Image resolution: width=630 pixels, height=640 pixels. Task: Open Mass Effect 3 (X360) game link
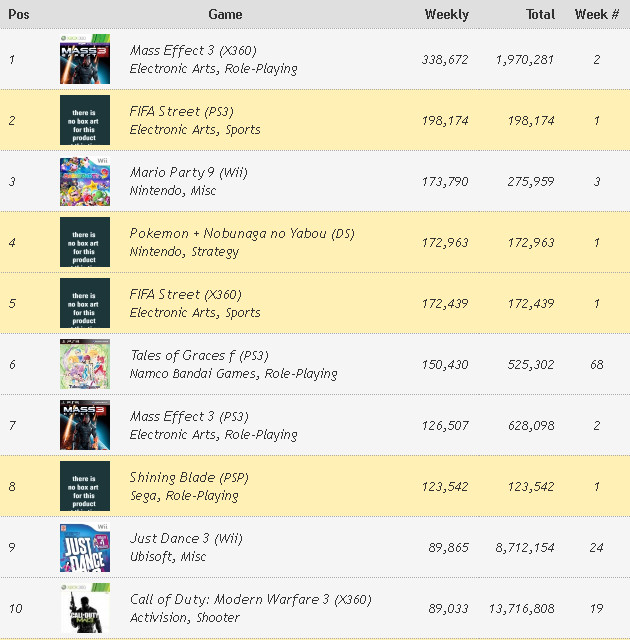[x=203, y=50]
